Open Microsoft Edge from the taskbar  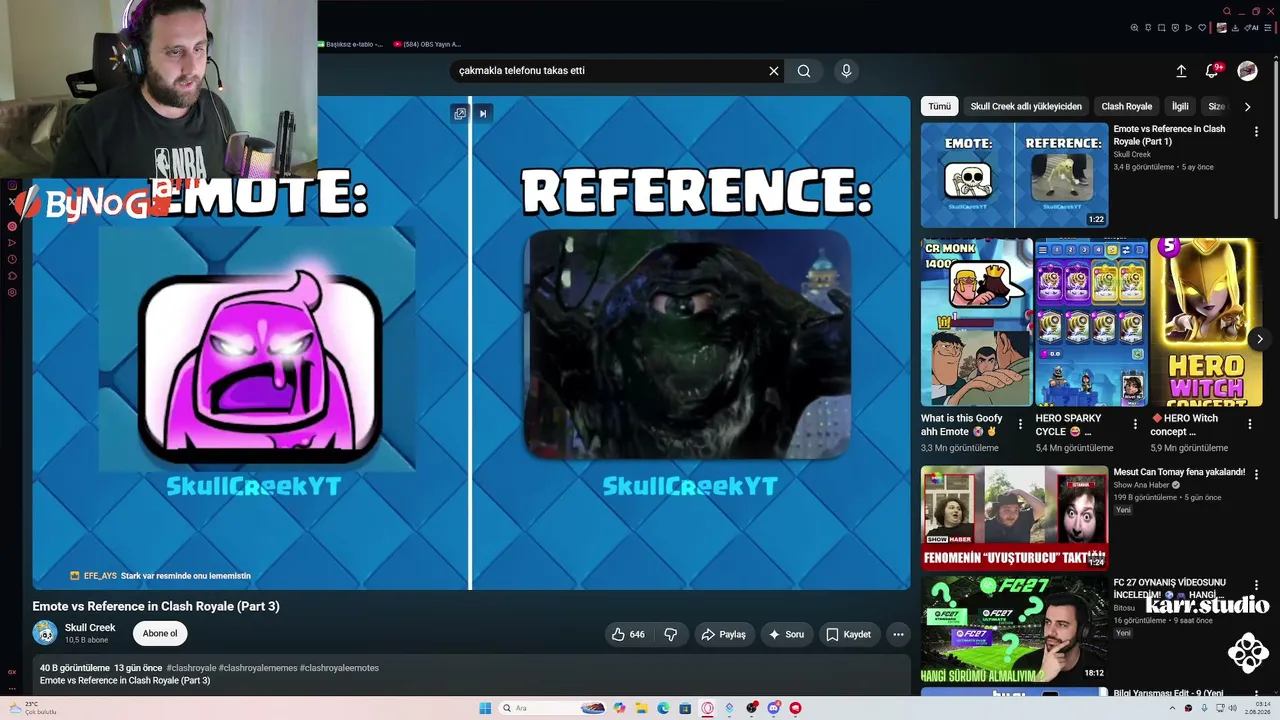click(663, 708)
